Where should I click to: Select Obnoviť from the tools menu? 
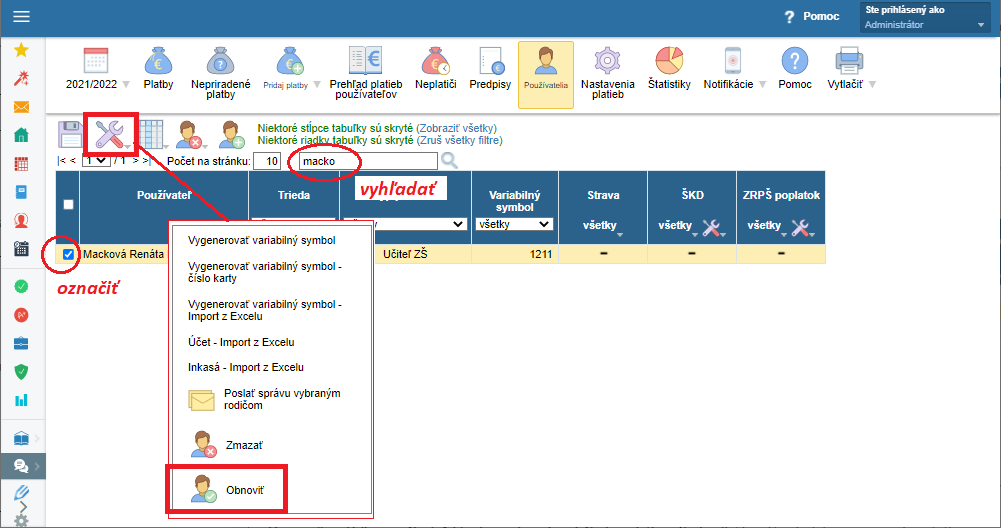(x=244, y=489)
